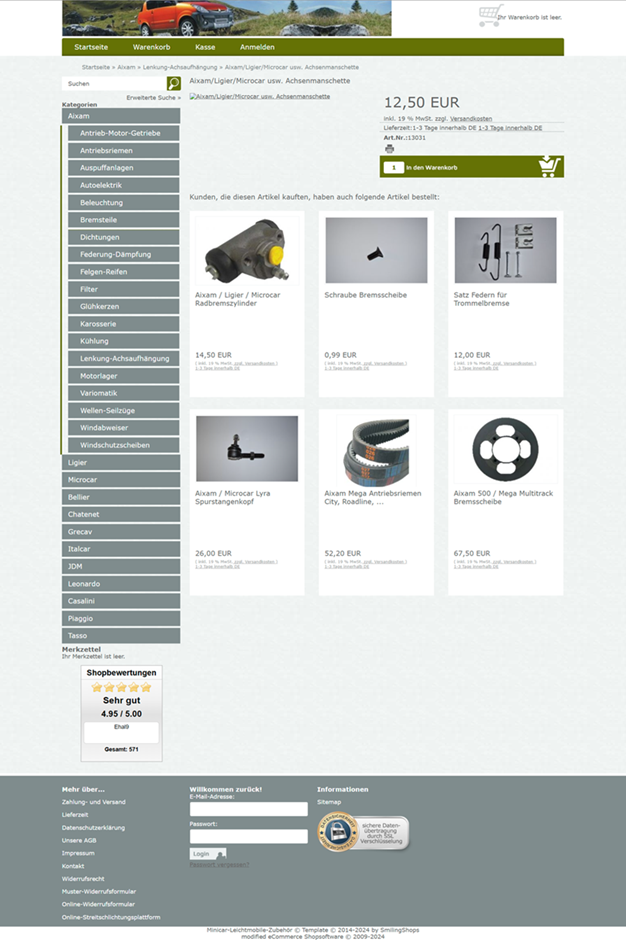
Task: Focus the E-Mail-Adresse input field
Action: (248, 809)
